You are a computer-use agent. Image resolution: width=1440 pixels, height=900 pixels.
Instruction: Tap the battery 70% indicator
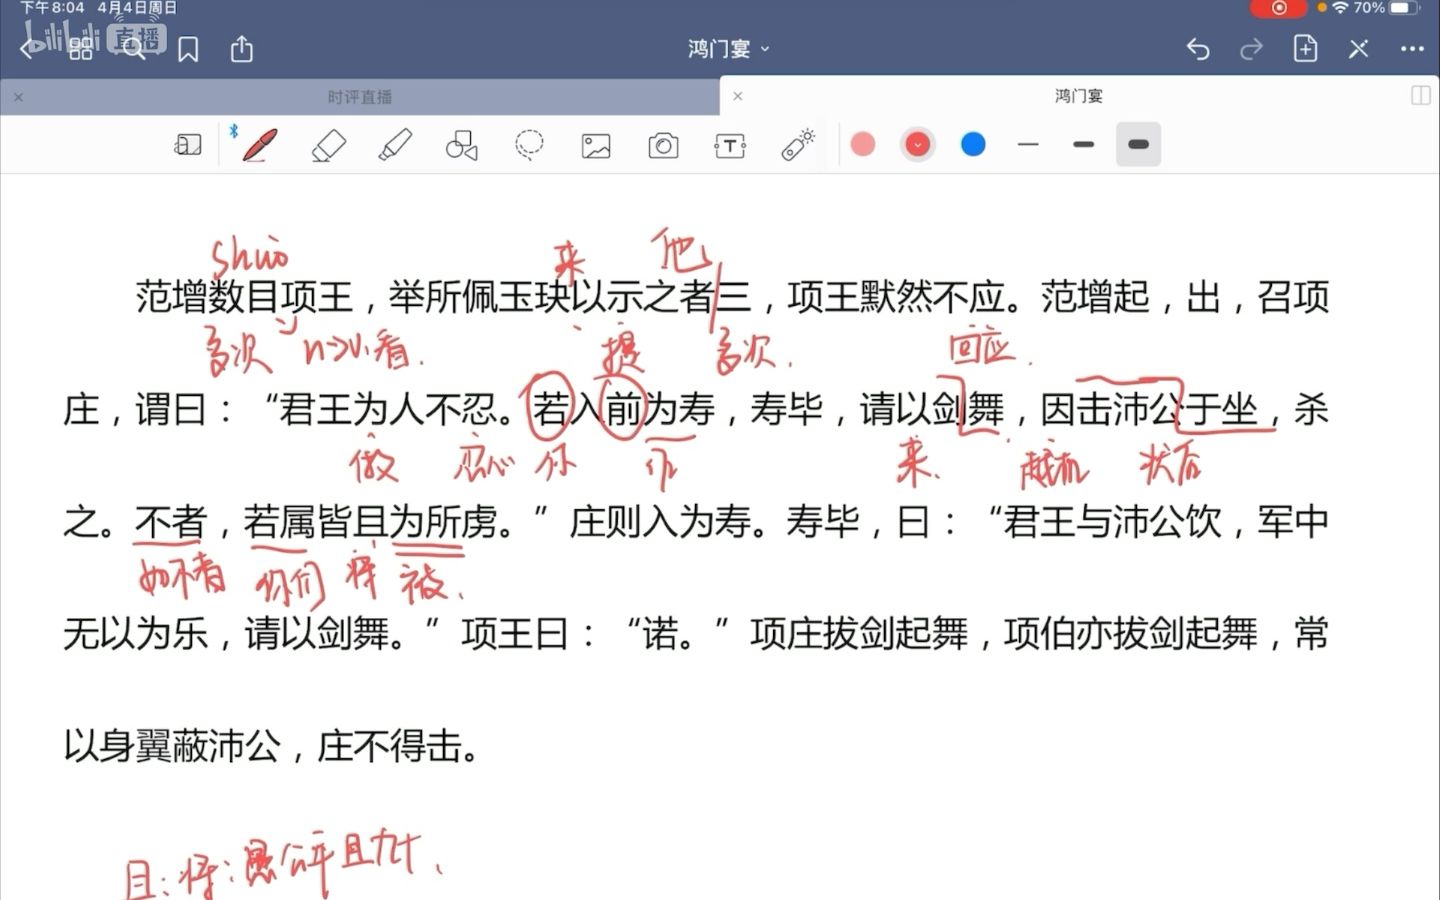coord(1387,8)
